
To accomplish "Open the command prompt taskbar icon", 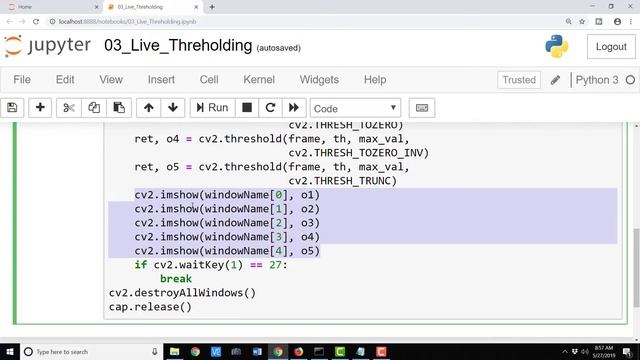I will 319,352.
